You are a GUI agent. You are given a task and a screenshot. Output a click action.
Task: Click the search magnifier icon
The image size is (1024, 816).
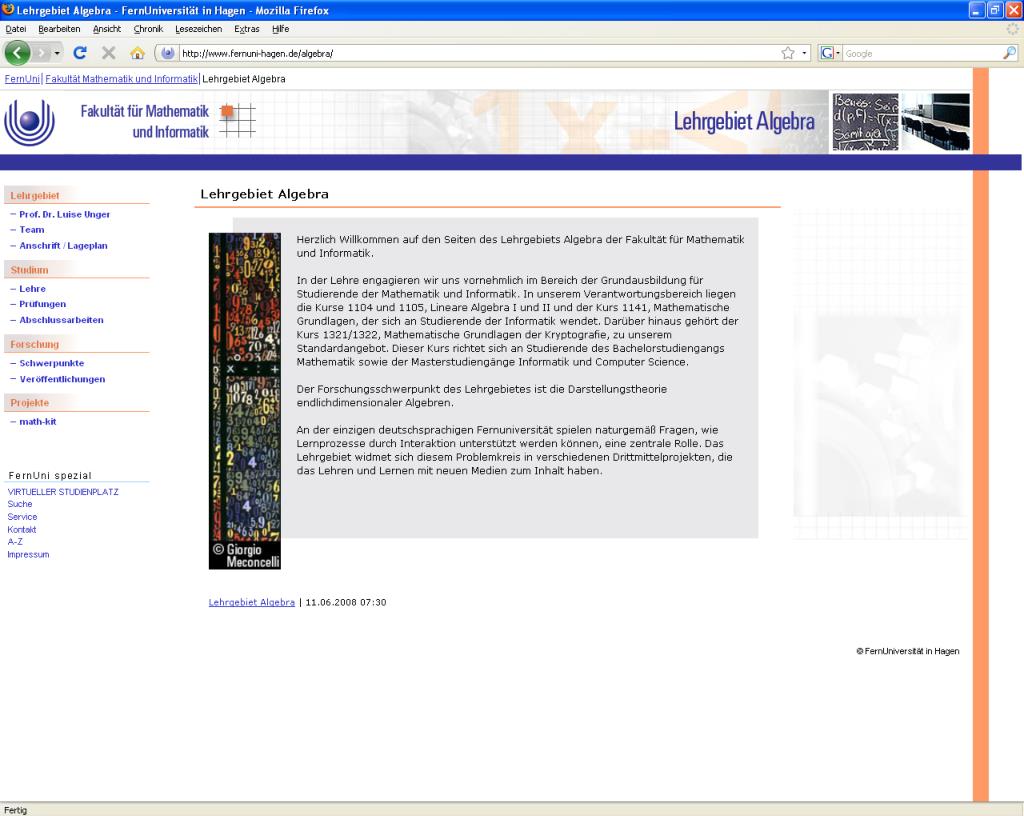point(1009,54)
